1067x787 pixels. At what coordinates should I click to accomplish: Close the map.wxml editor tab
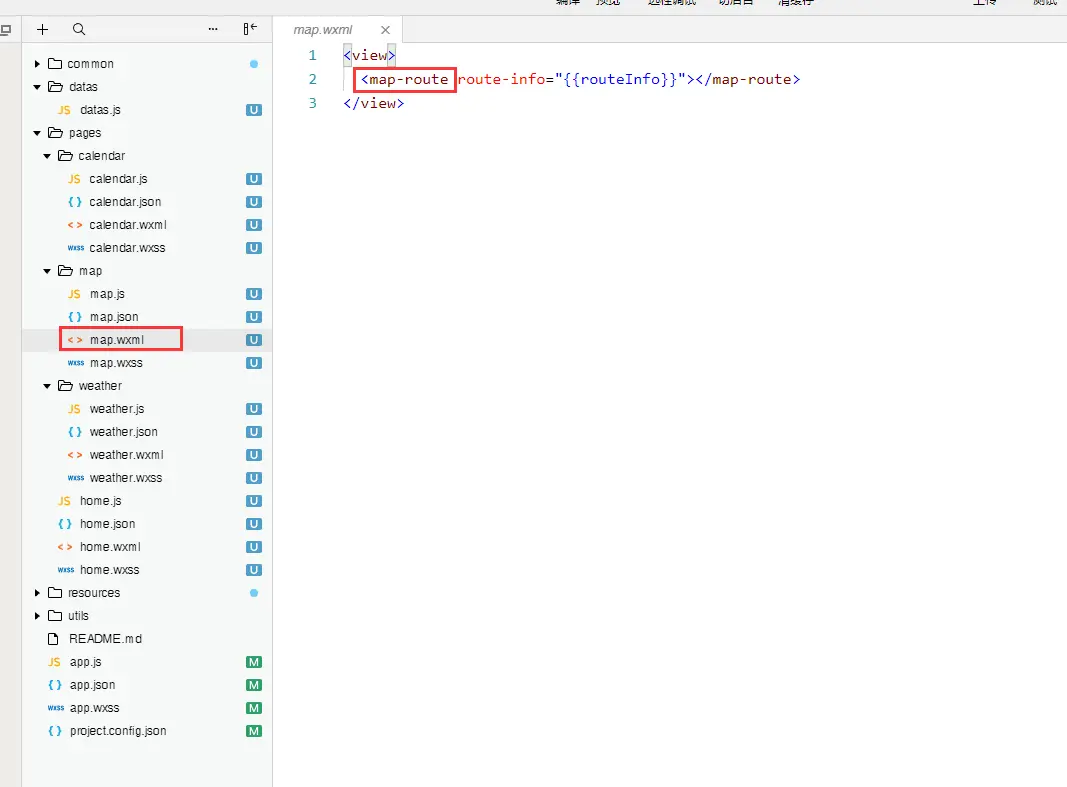click(x=385, y=30)
